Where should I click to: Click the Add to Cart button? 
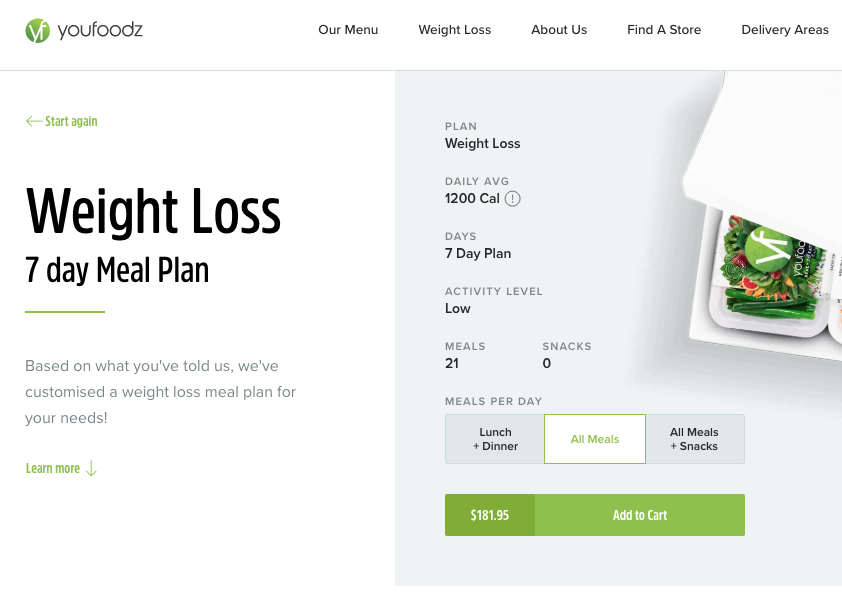tap(640, 515)
